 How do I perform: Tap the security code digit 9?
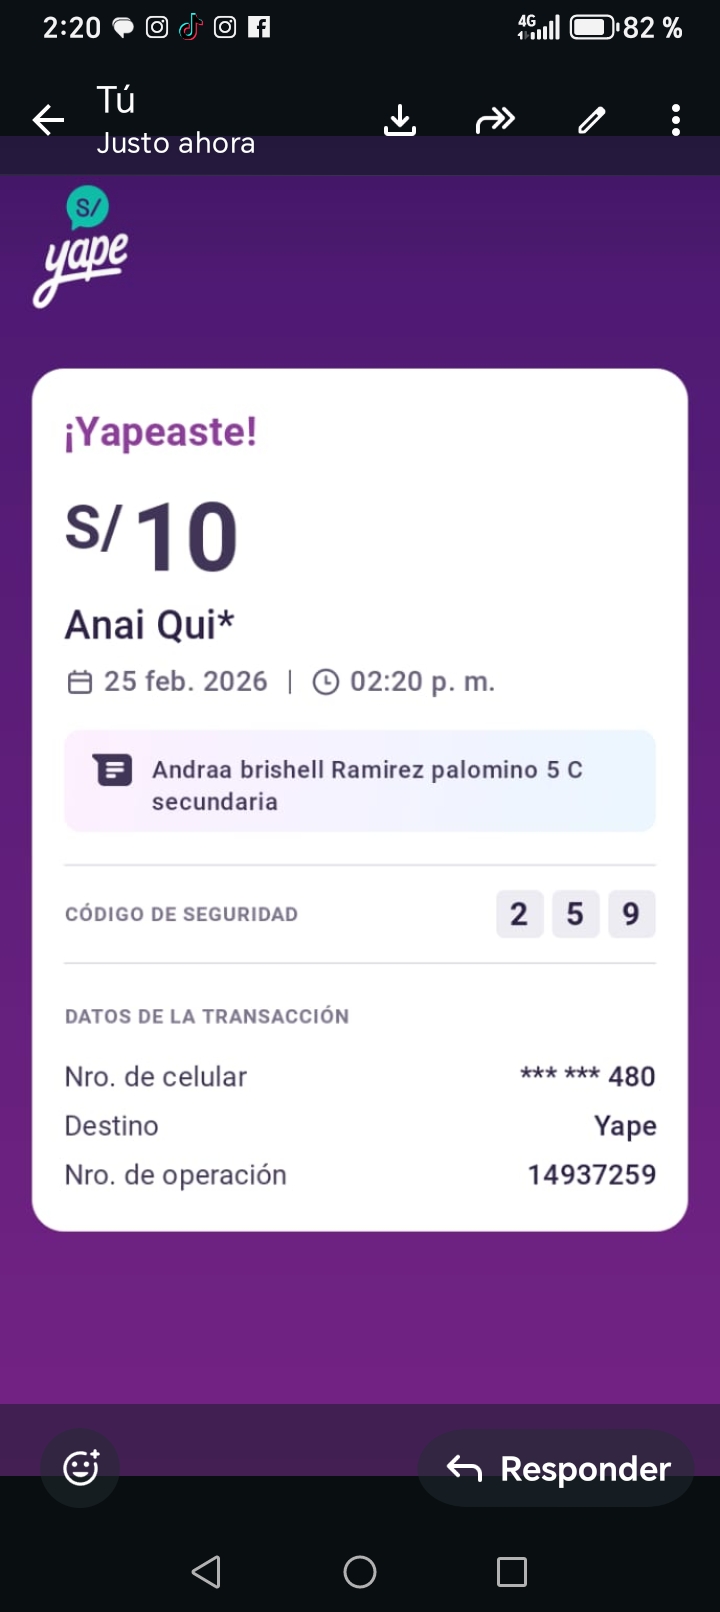click(631, 914)
